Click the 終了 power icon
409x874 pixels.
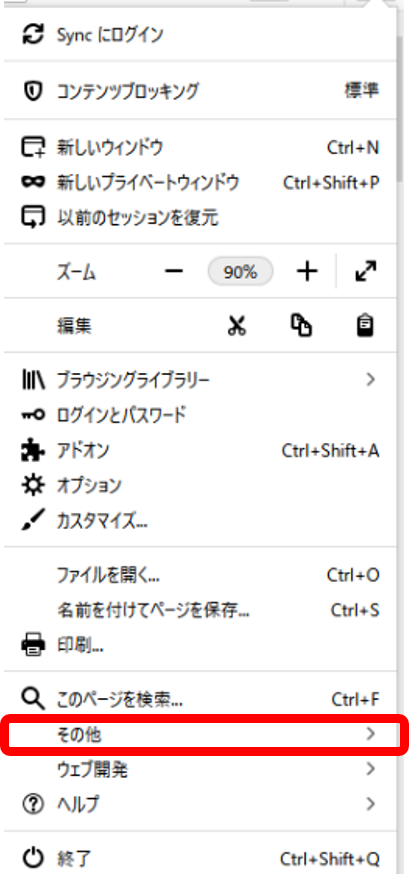[x=33, y=858]
